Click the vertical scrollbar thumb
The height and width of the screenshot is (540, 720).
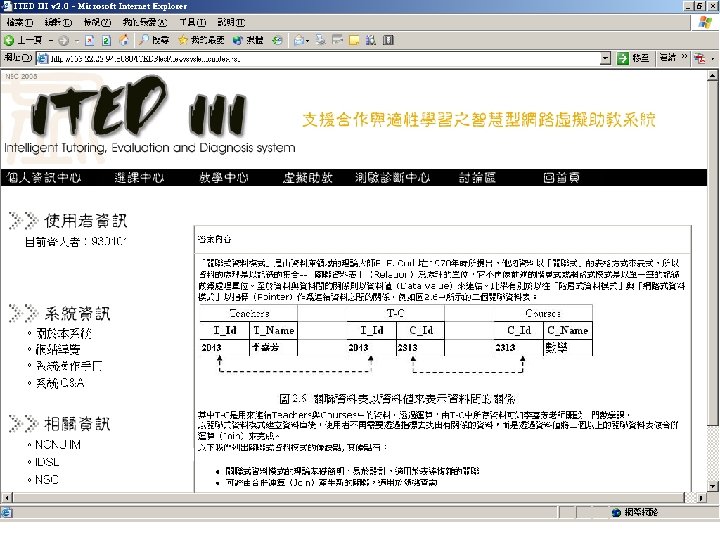712,253
